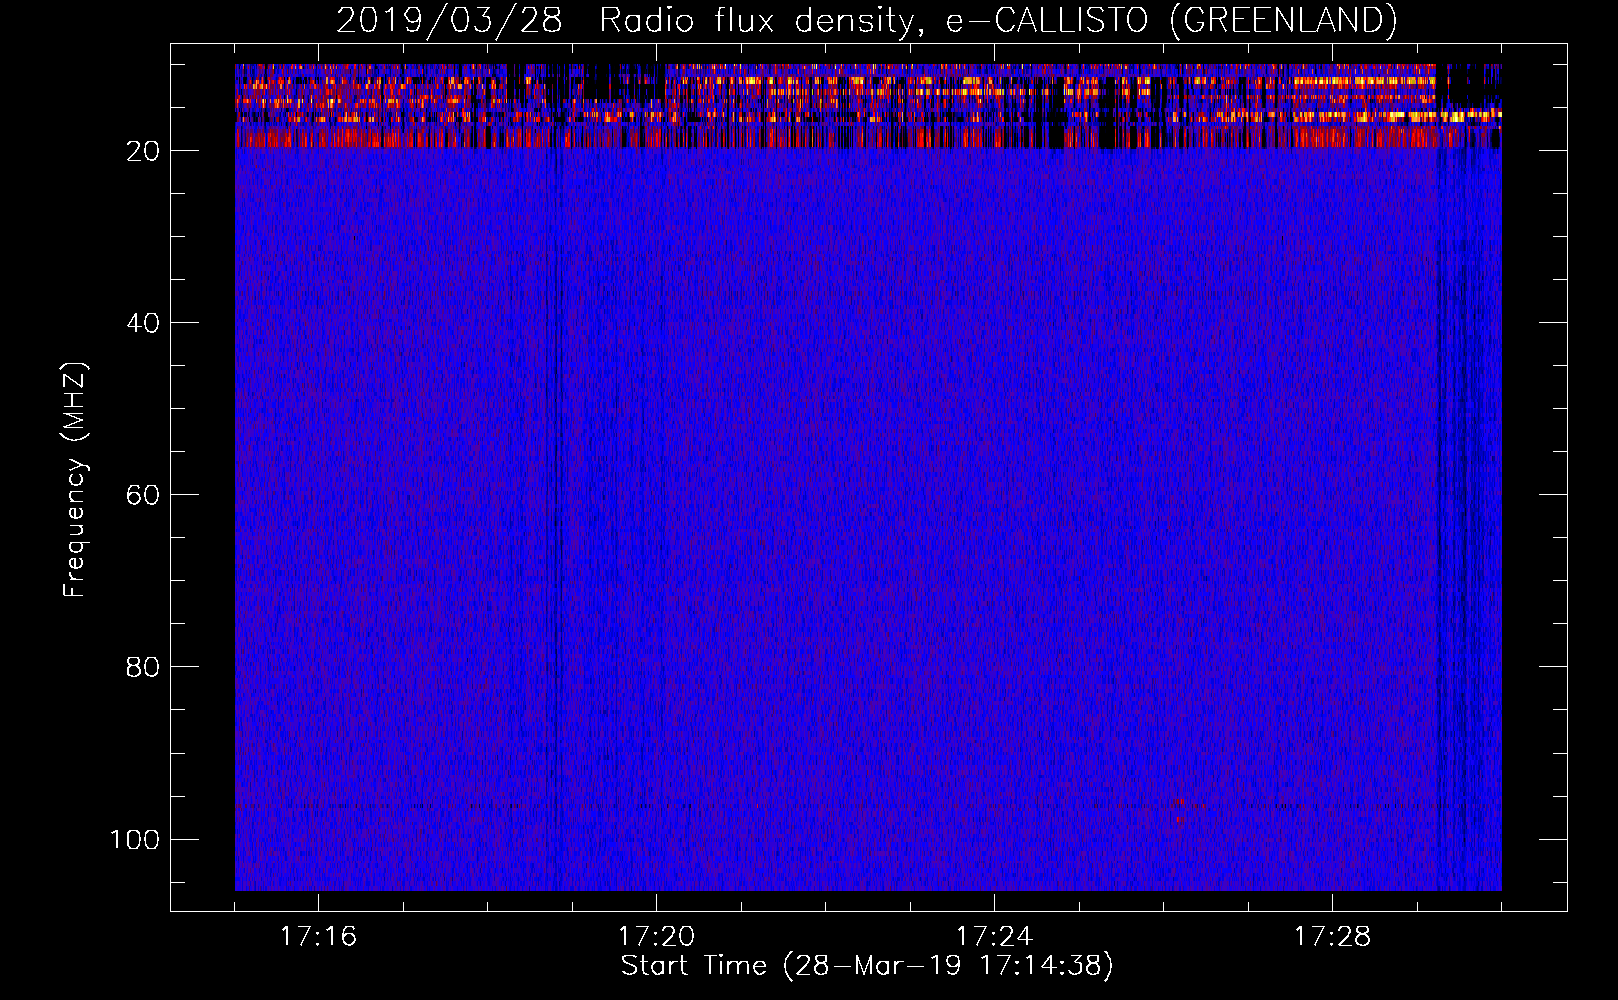Click the y-axis tick label '60'
The height and width of the screenshot is (1000, 1618).
(144, 495)
